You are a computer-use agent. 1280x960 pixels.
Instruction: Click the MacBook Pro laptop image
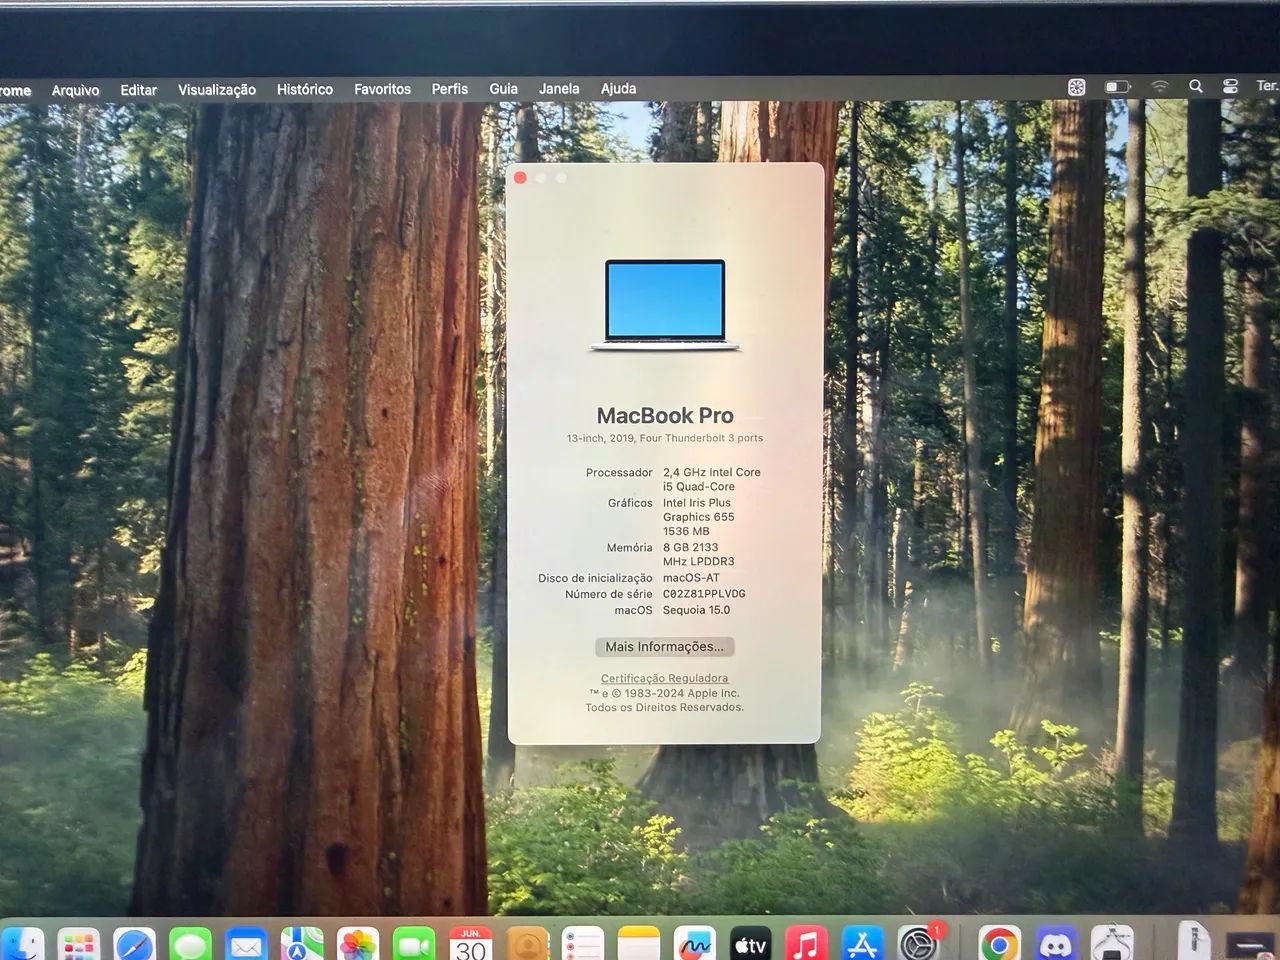(665, 305)
